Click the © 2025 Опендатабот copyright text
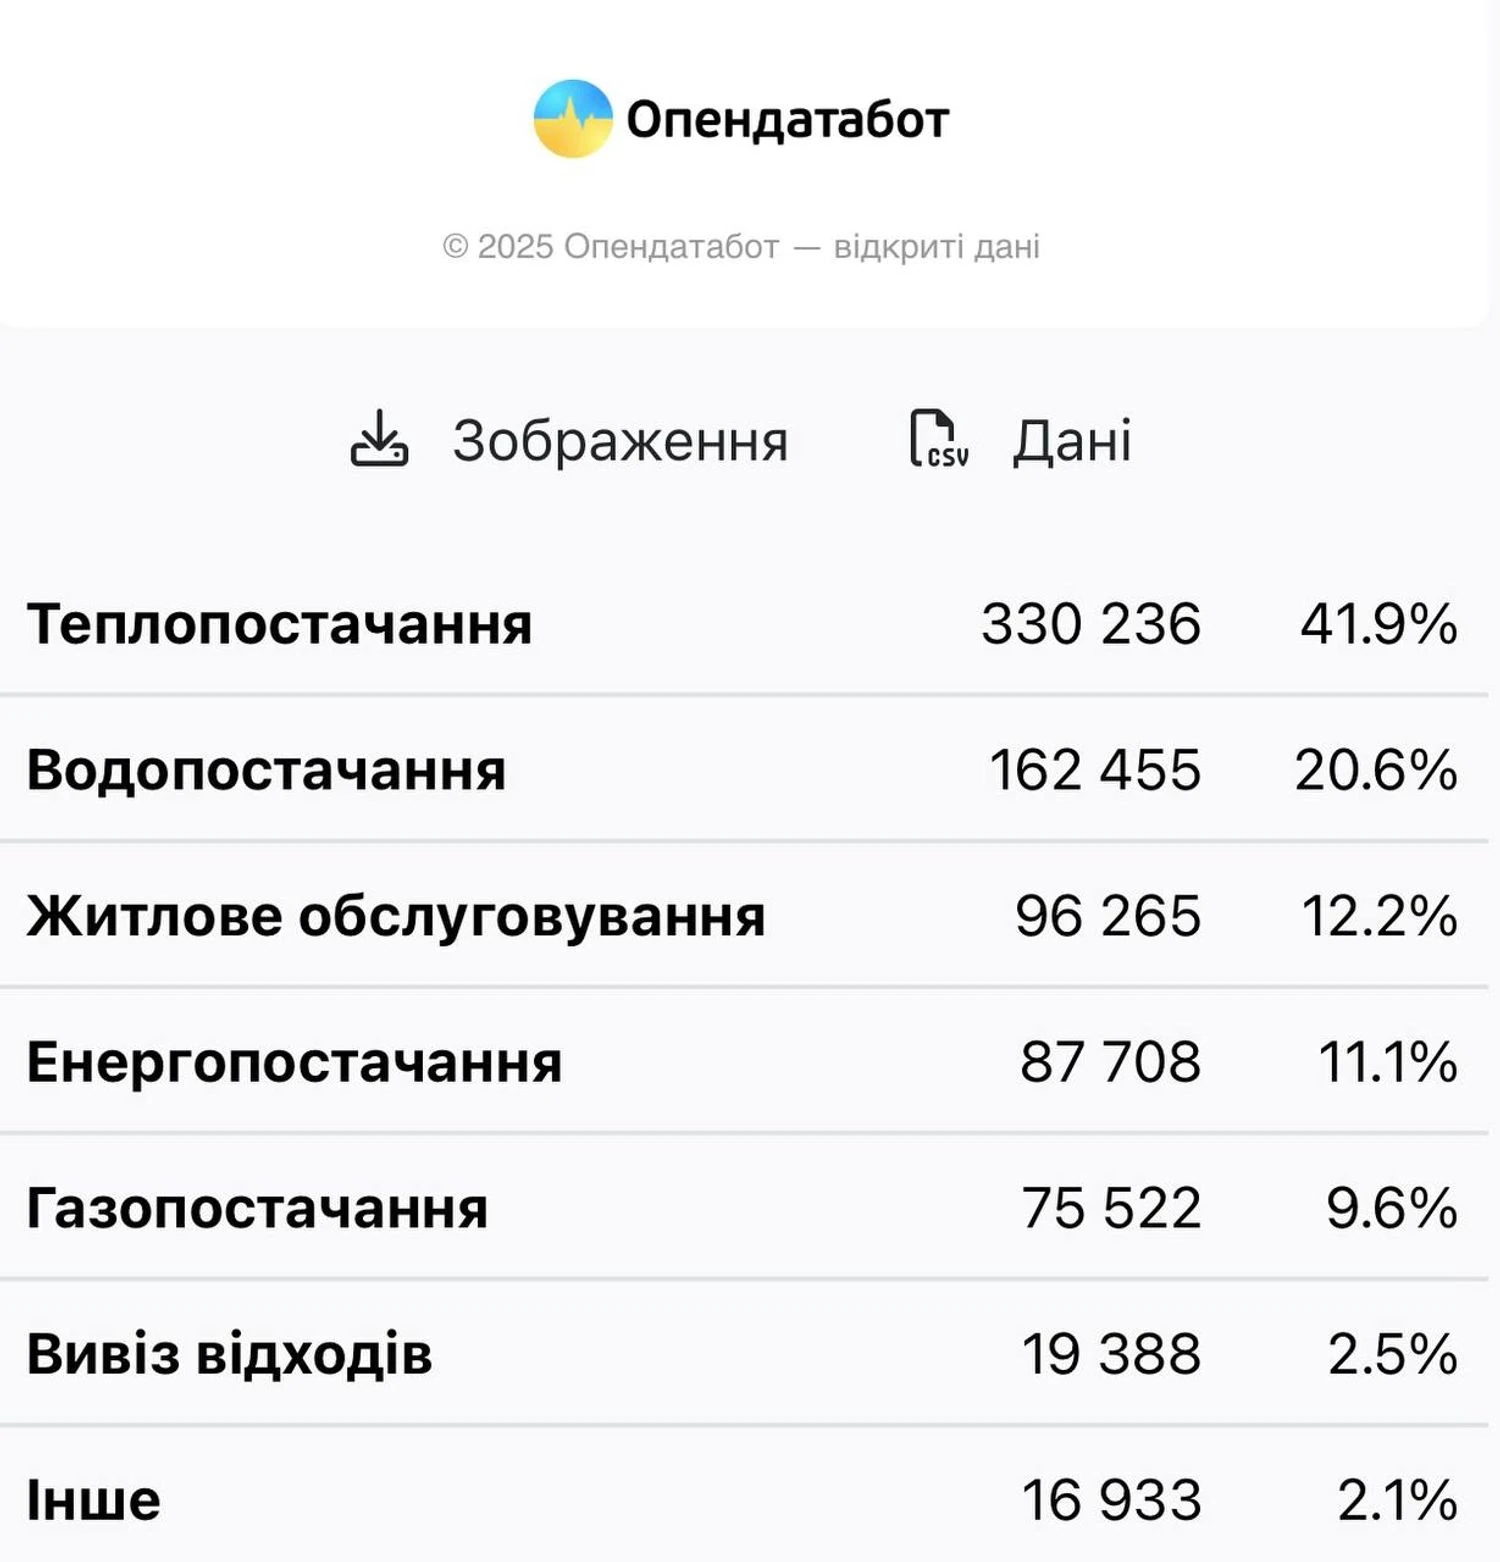 click(741, 246)
